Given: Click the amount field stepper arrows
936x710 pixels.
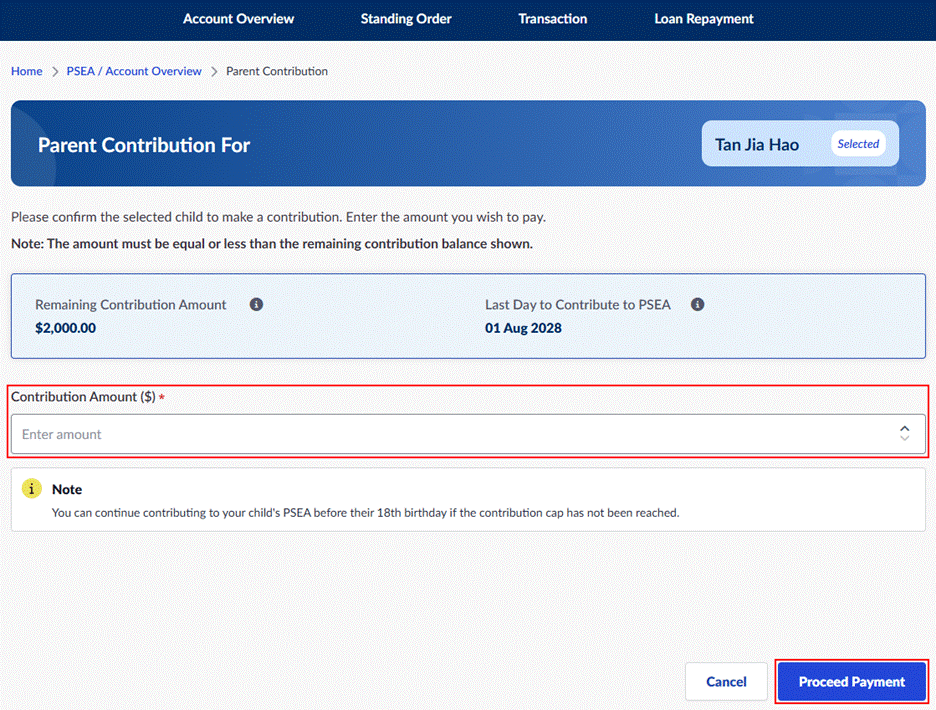Looking at the screenshot, I should click(x=904, y=434).
